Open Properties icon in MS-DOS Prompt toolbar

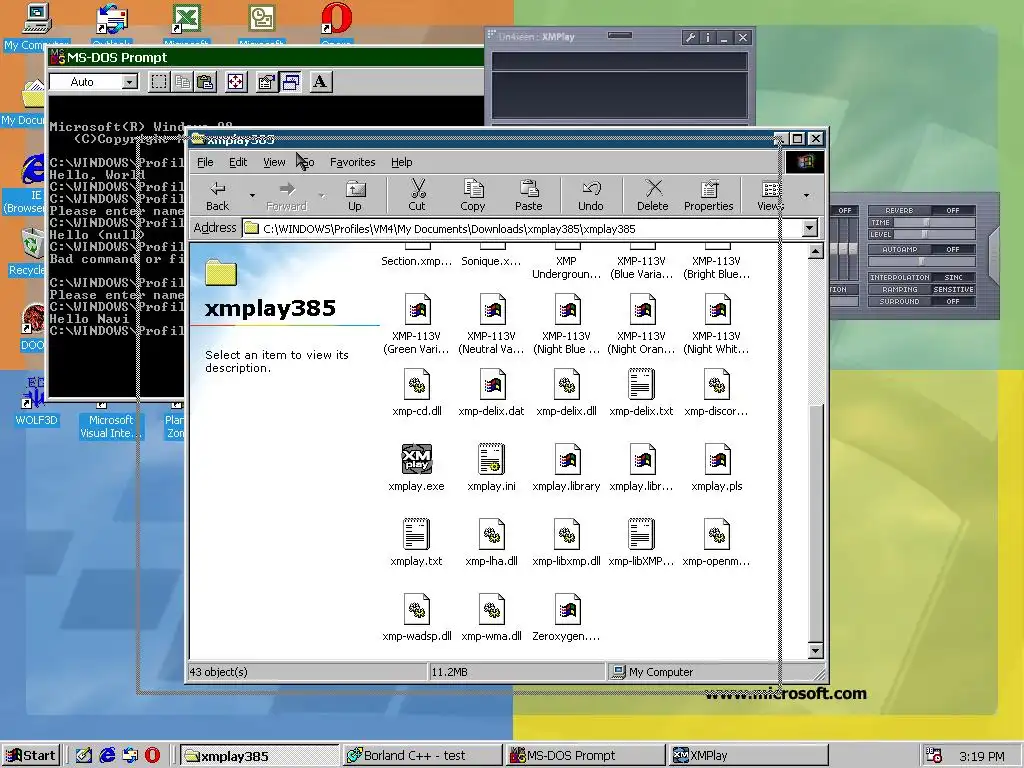pyautogui.click(x=266, y=82)
